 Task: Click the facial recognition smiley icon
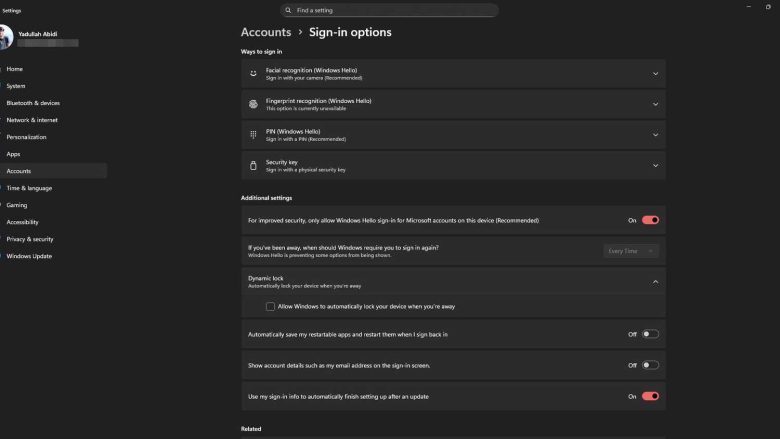point(253,73)
